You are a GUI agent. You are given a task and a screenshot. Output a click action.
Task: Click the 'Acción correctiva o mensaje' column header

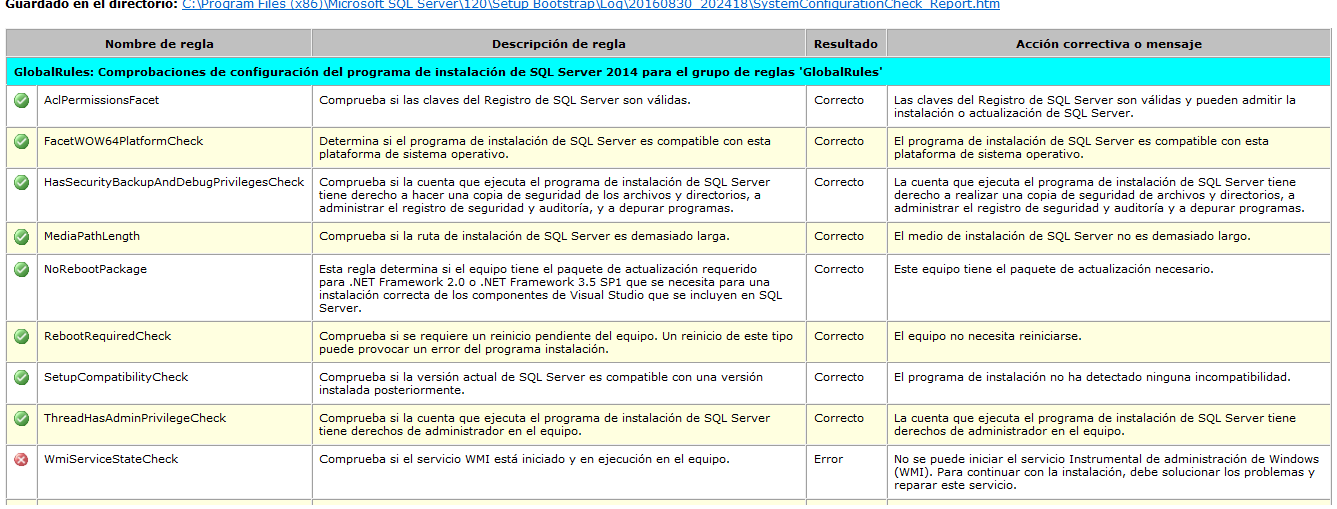(x=1109, y=44)
